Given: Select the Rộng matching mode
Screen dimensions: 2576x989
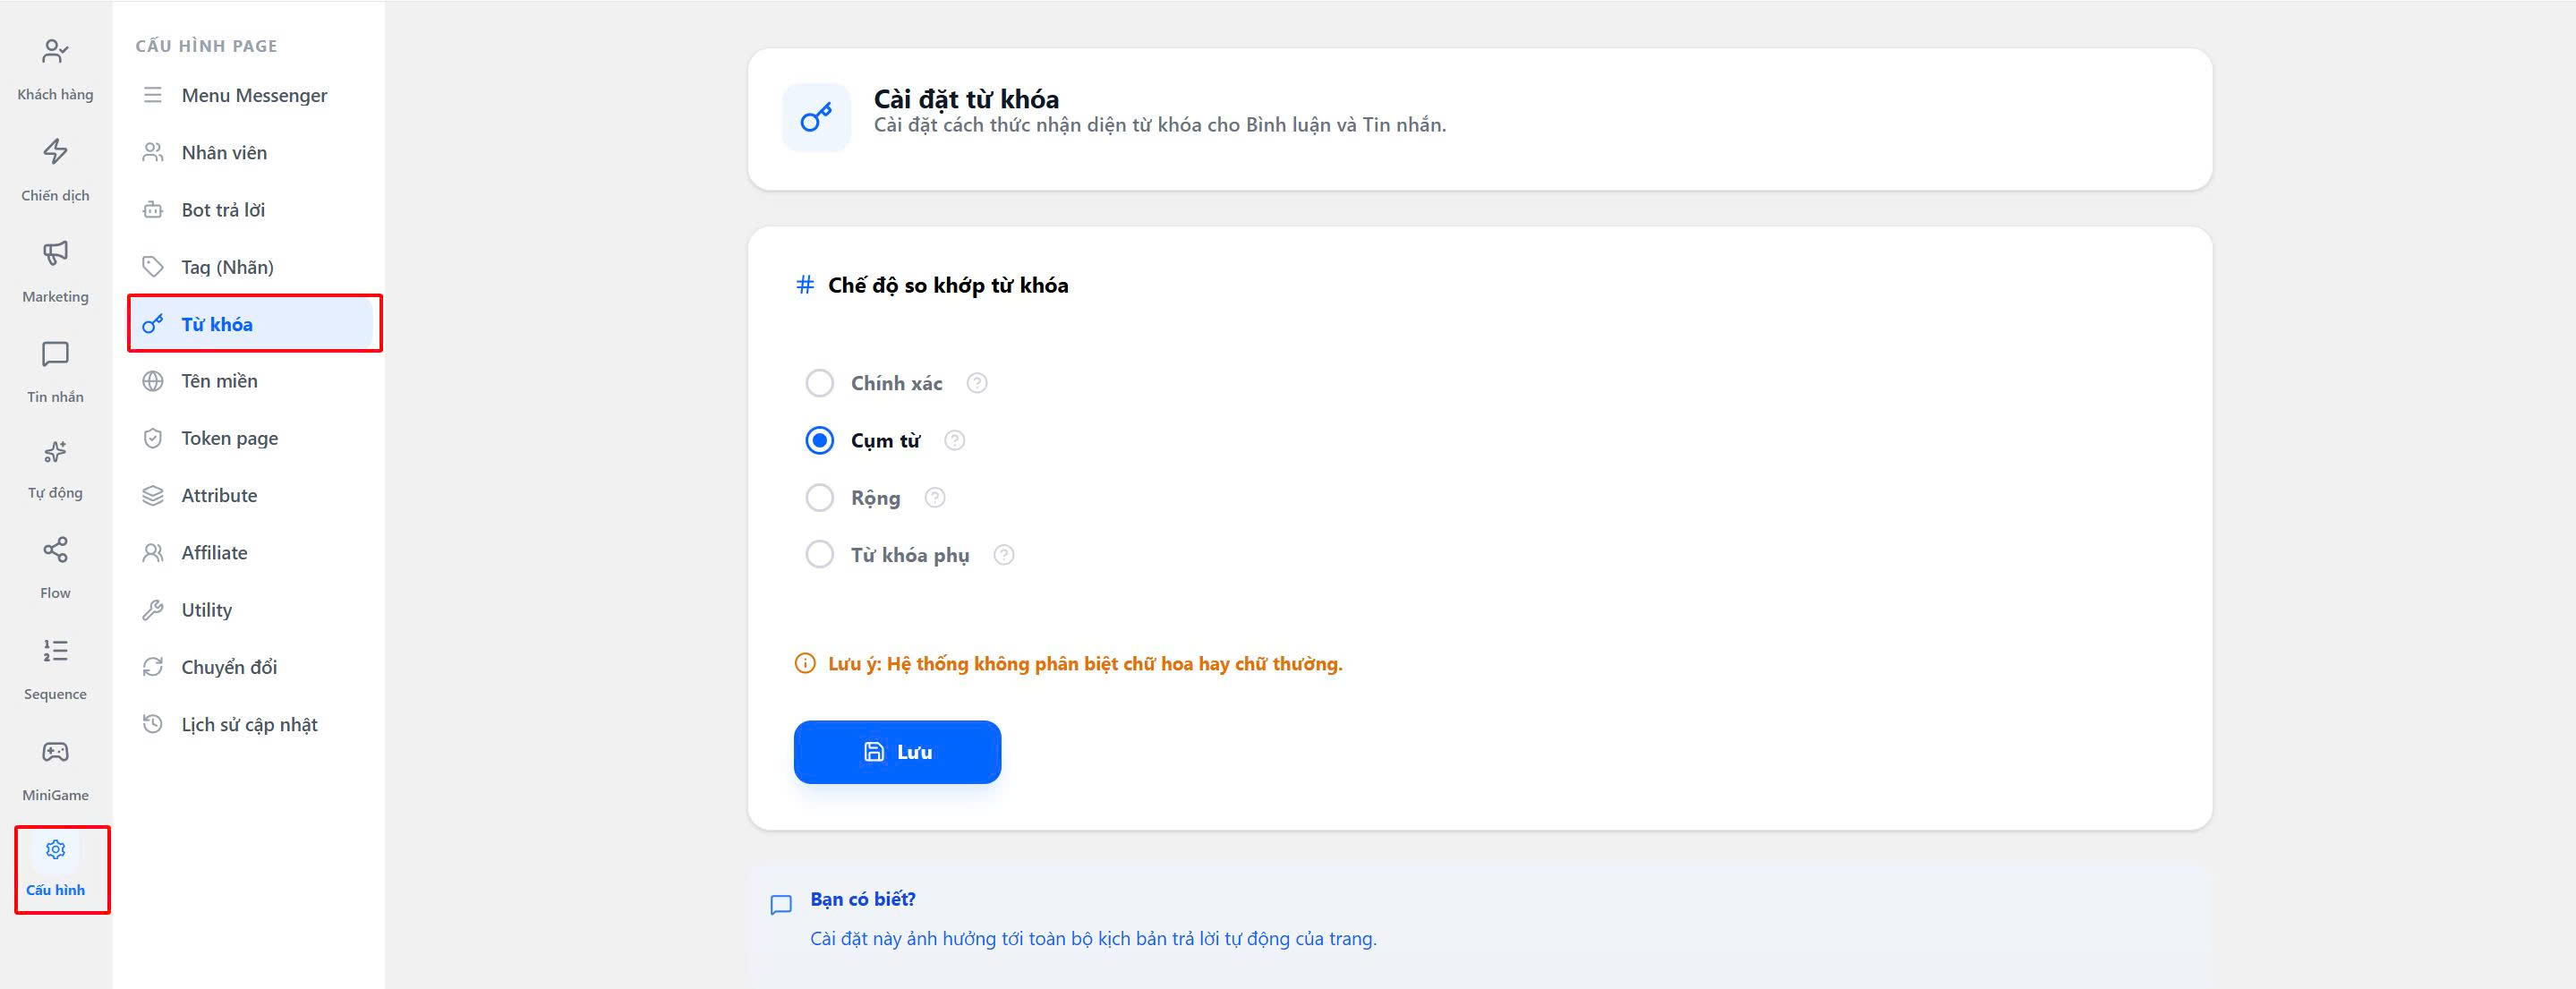Looking at the screenshot, I should tap(819, 498).
